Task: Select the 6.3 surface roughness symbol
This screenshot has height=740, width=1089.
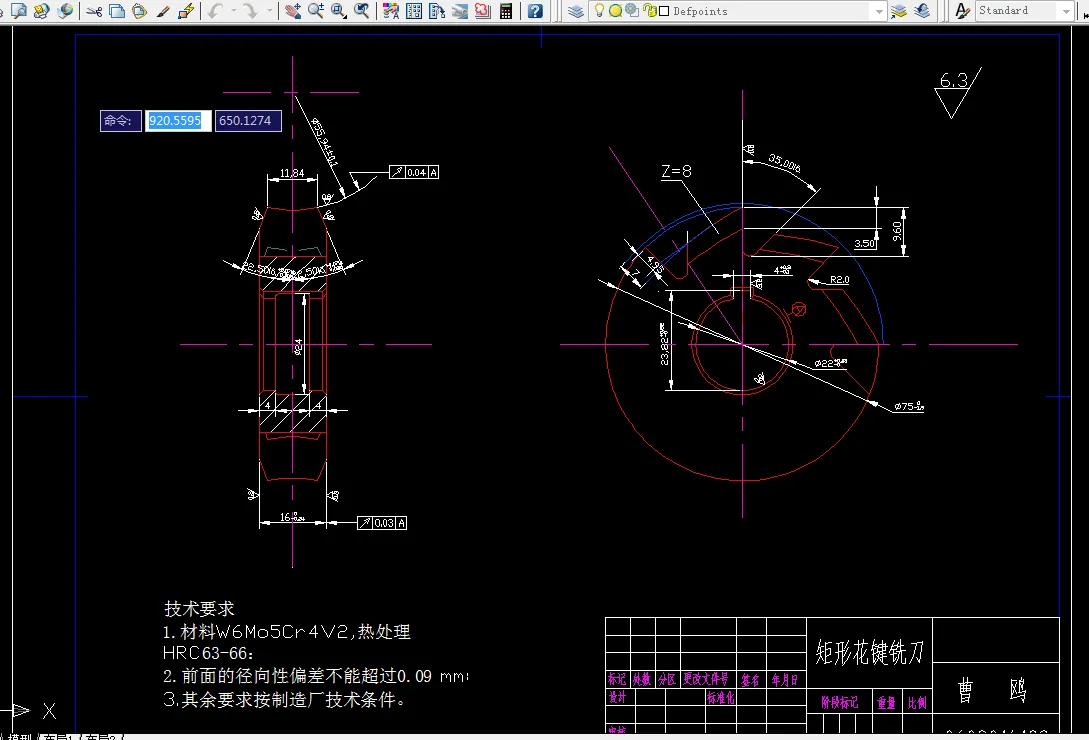Action: tap(957, 92)
